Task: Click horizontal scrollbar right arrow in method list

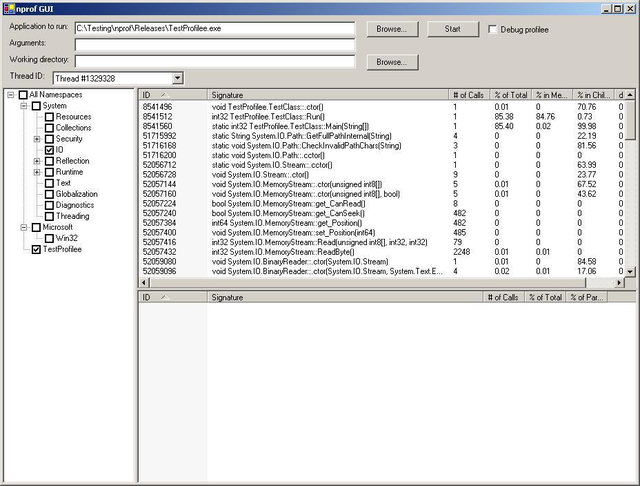Action: (620, 282)
